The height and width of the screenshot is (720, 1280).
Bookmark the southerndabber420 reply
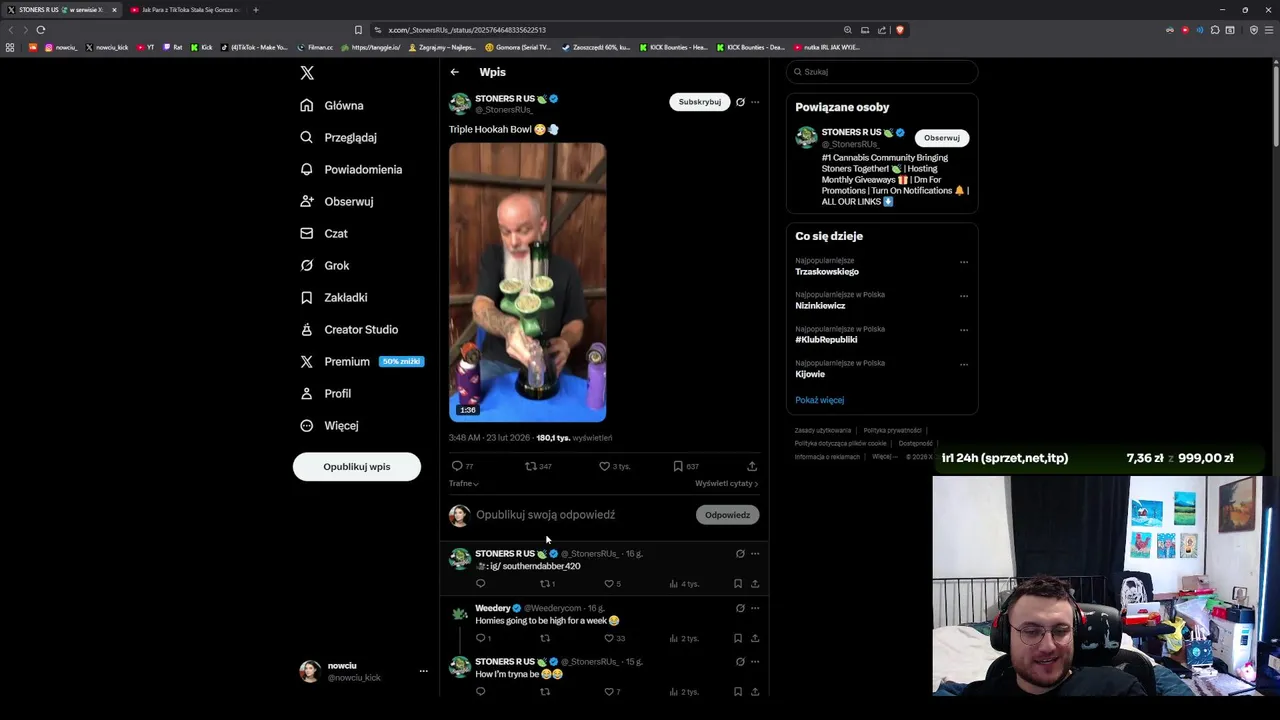[738, 584]
